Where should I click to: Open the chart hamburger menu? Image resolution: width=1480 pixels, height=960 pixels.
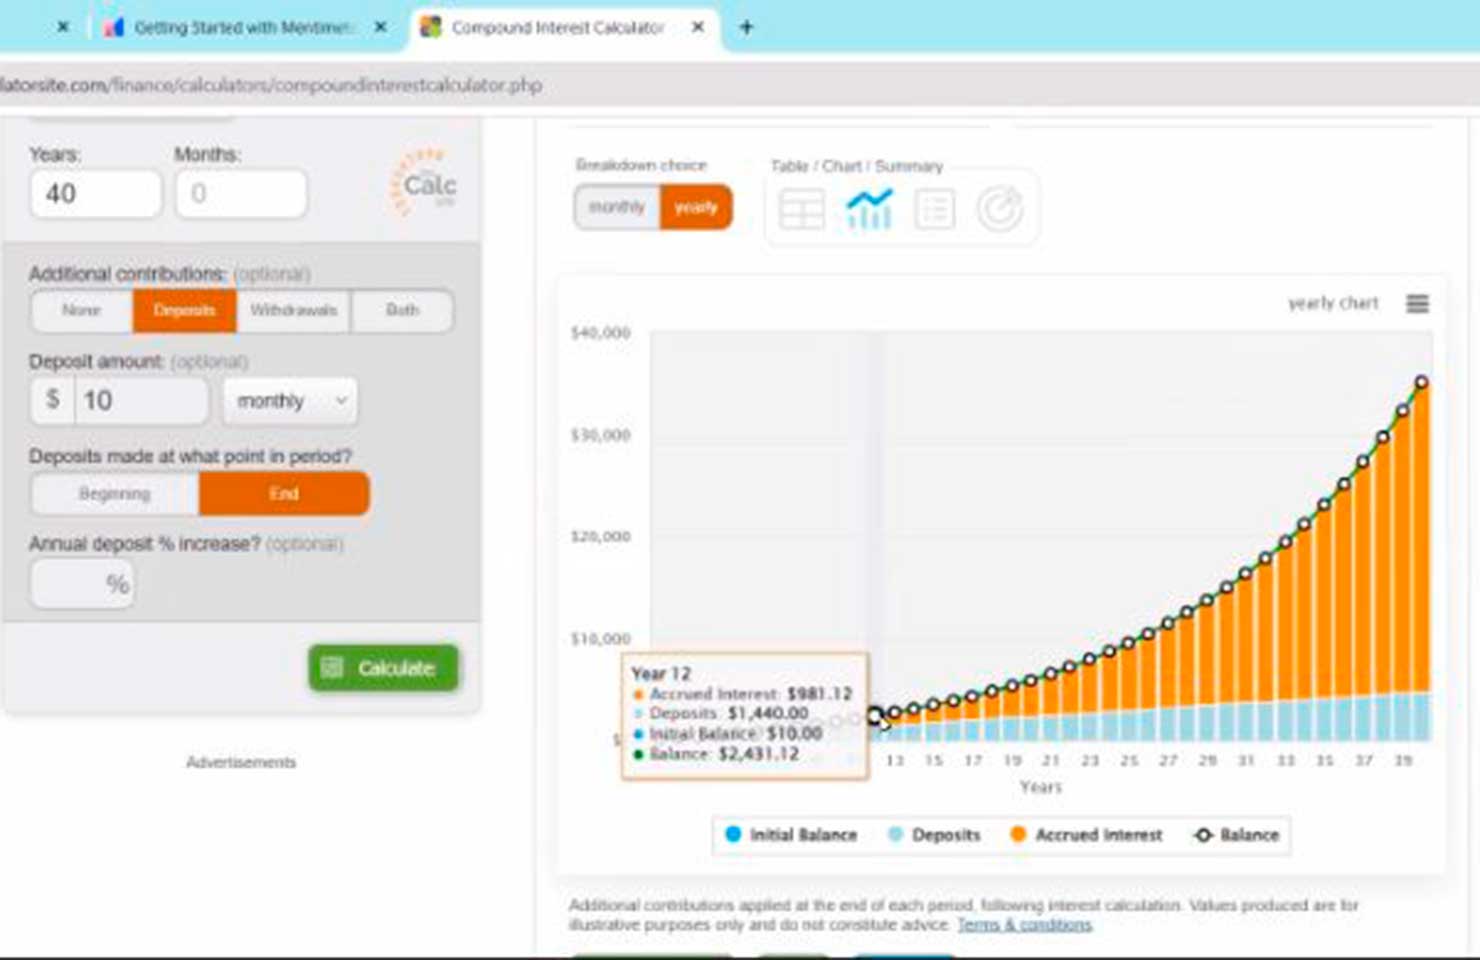click(x=1417, y=303)
